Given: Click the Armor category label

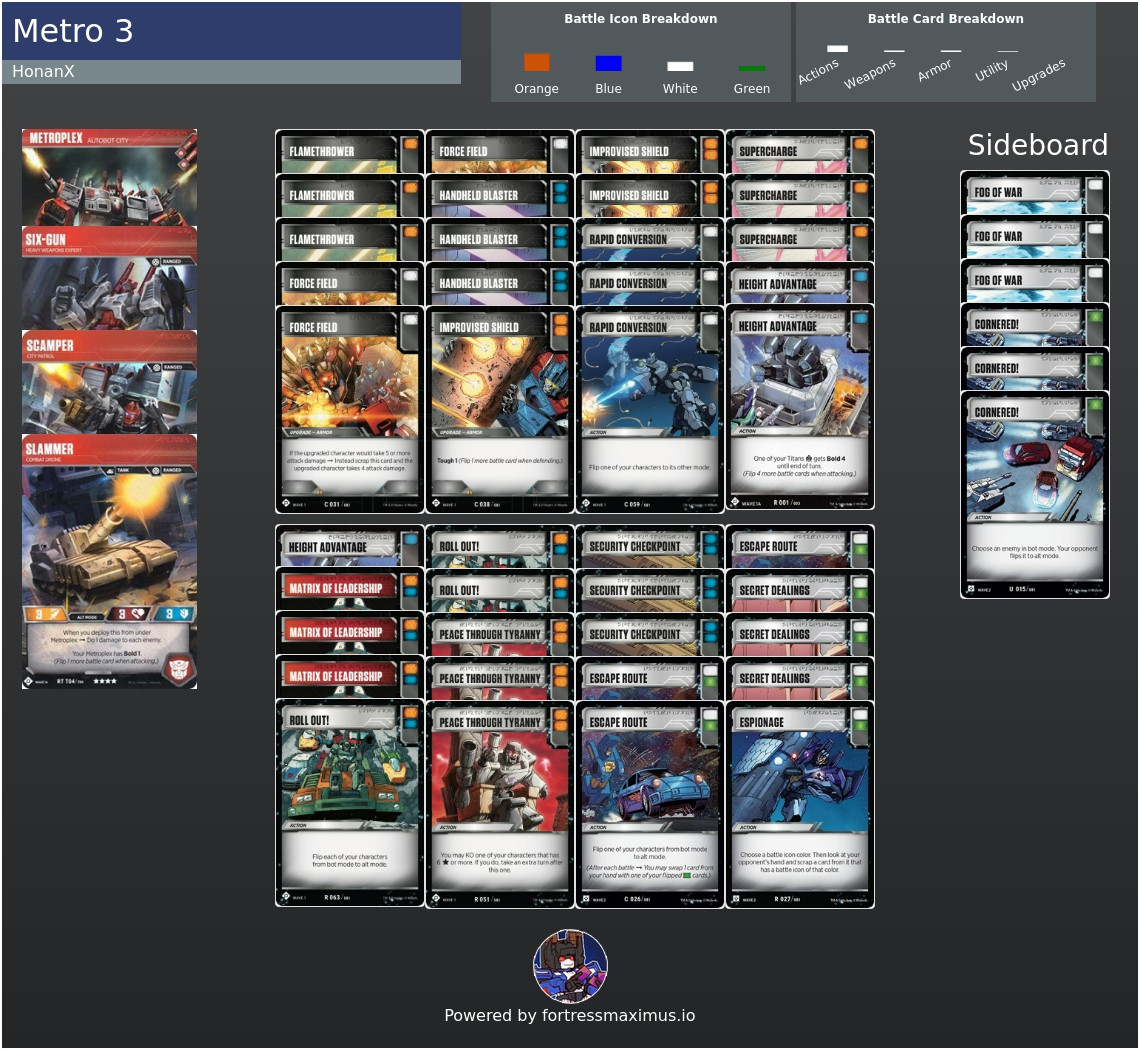Looking at the screenshot, I should pos(934,70).
